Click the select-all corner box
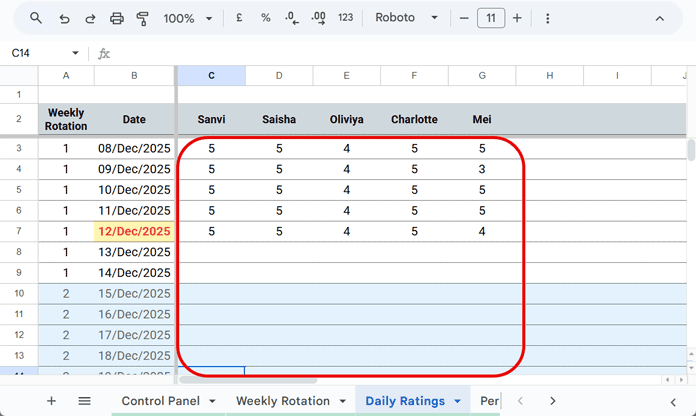Screen dimensions: 696x416 [x=19, y=75]
